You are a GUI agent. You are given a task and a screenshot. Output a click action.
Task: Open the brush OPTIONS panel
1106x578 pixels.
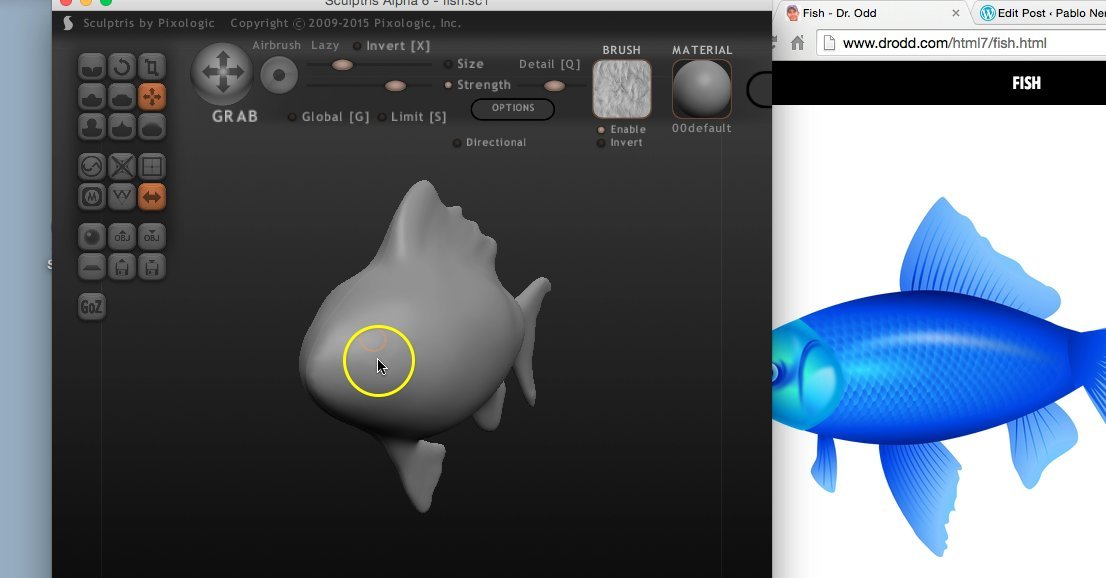512,109
